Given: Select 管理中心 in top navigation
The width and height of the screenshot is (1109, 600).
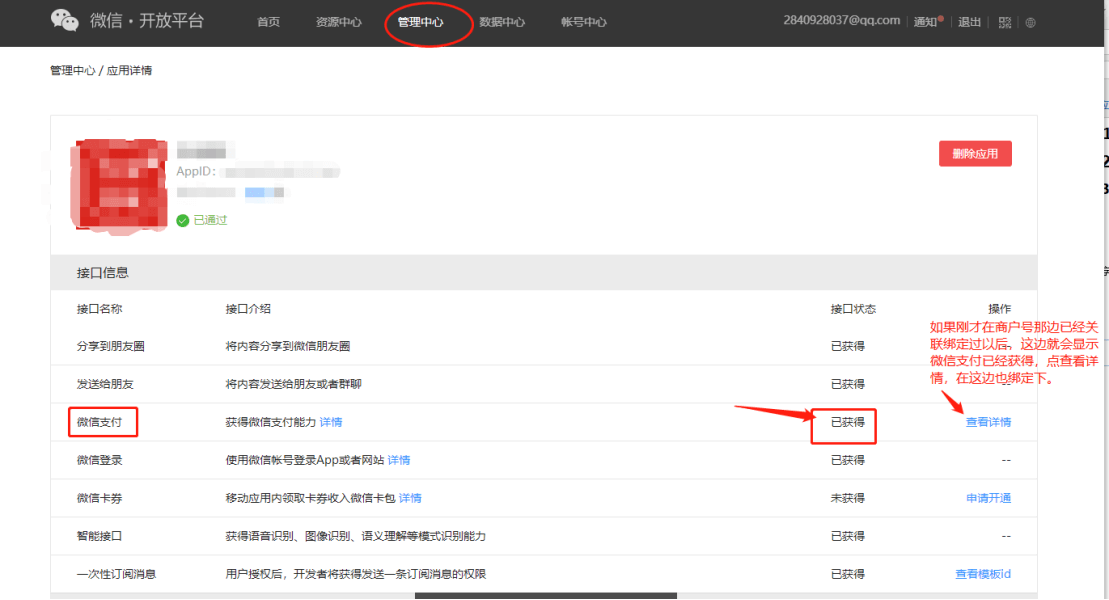Looking at the screenshot, I should (x=420, y=22).
